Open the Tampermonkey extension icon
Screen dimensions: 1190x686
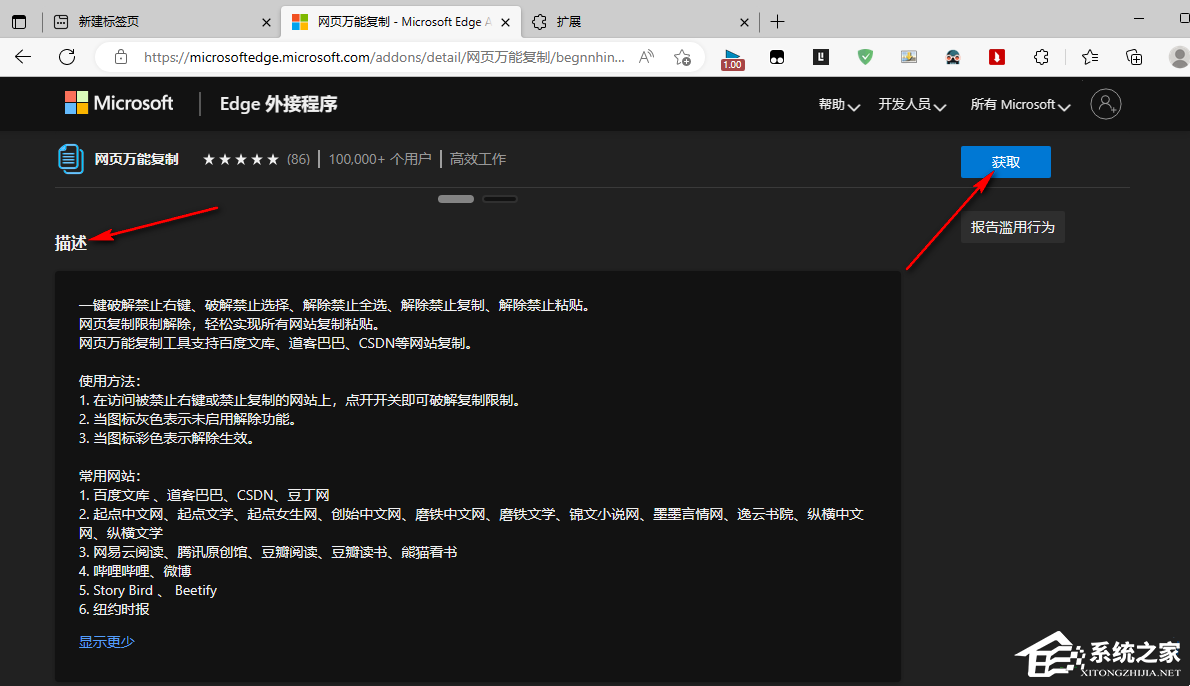[777, 57]
